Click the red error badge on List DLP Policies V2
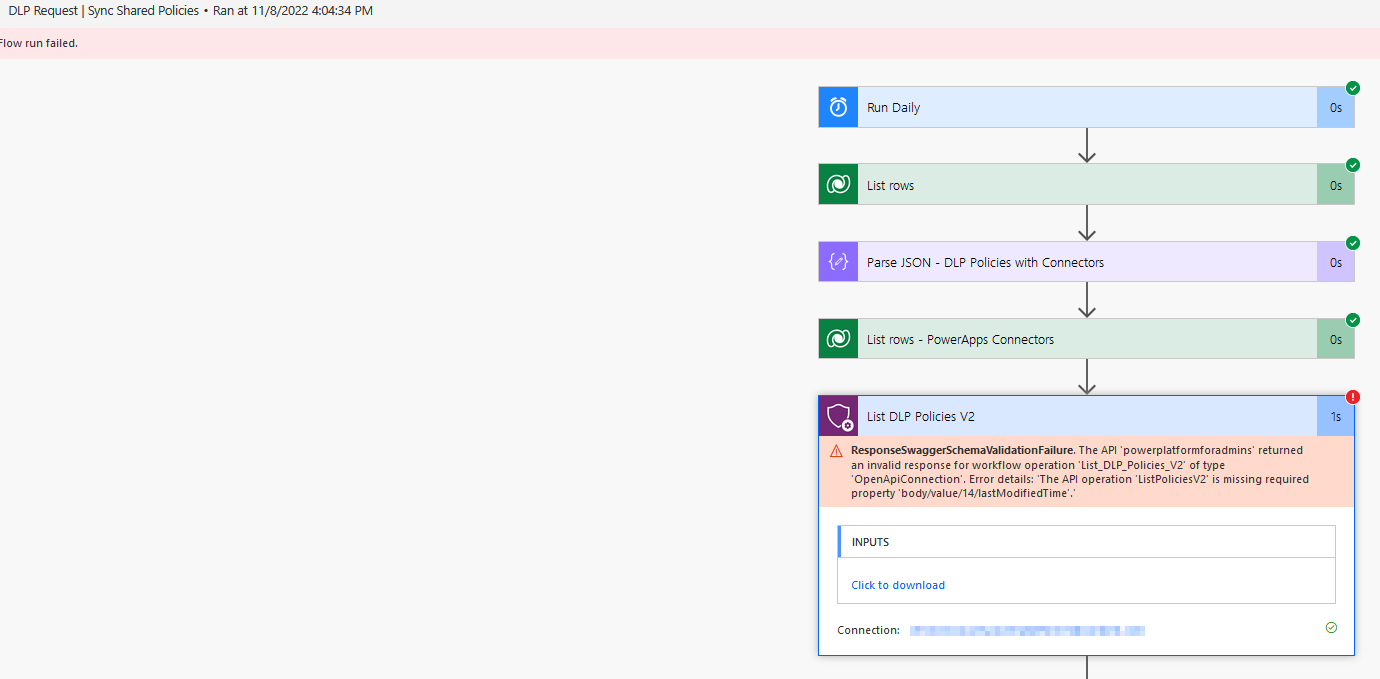1380x679 pixels. point(1352,396)
